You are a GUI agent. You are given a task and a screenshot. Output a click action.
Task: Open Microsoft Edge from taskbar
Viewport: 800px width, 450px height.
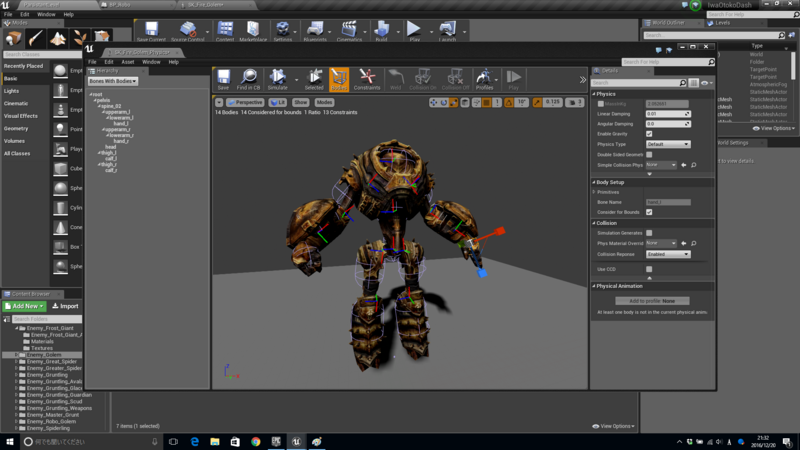[x=194, y=442]
